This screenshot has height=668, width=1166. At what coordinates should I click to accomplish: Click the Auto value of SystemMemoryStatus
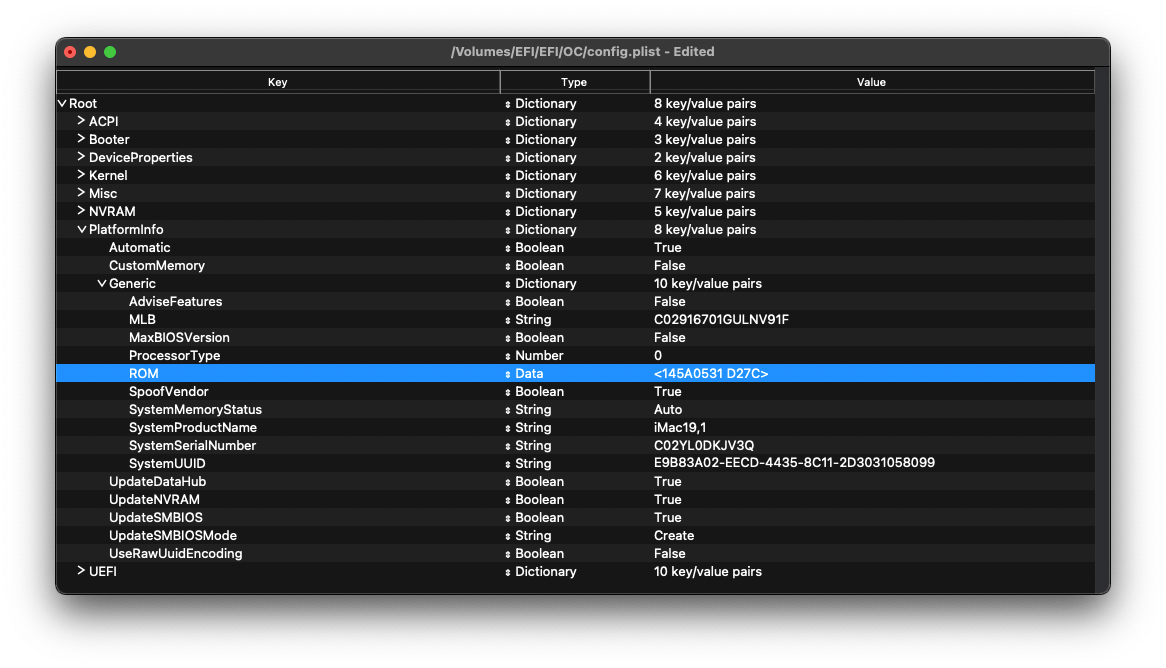click(x=668, y=409)
